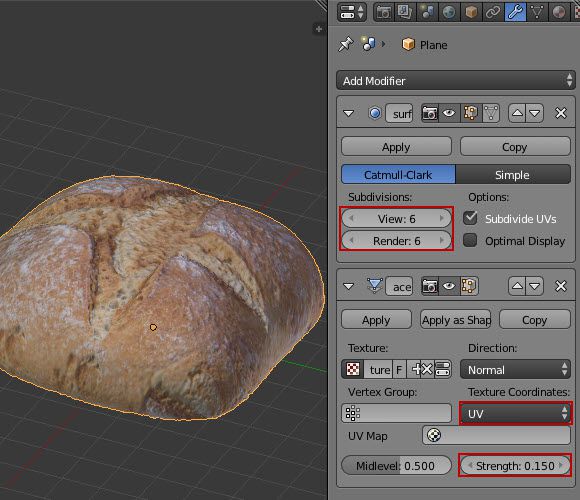Collapse the Subsurf modifier panel triangle
Viewport: 580px width, 500px height.
(x=348, y=113)
